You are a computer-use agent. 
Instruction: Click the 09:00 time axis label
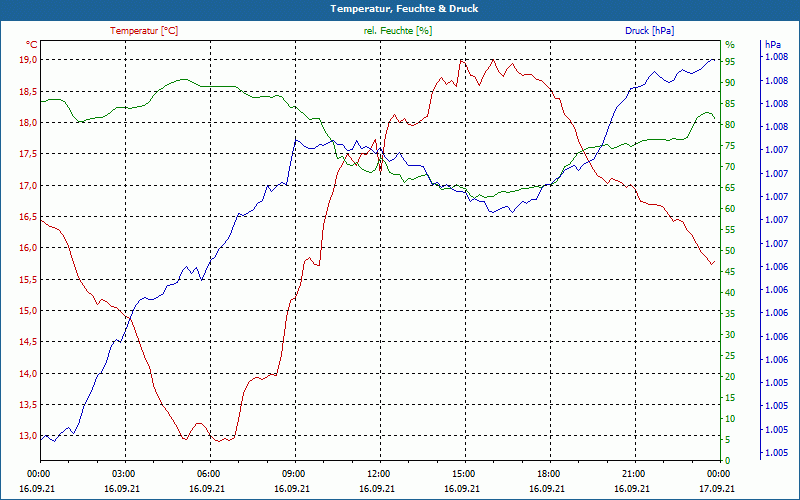click(x=293, y=474)
